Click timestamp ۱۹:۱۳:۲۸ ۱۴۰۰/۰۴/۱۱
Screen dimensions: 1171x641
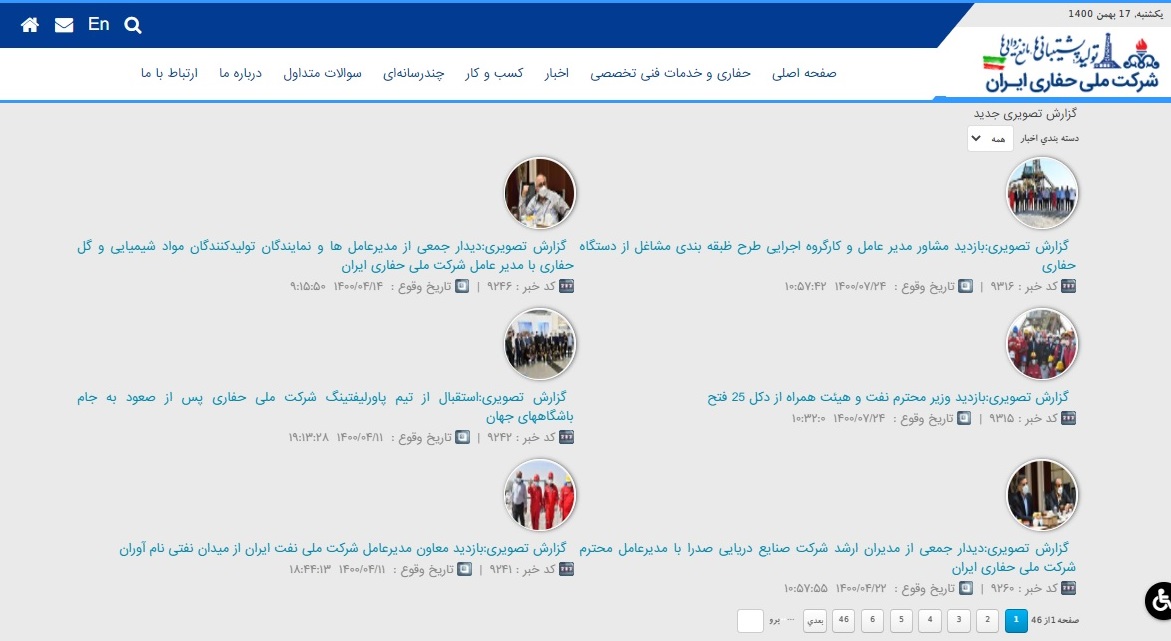coord(335,437)
